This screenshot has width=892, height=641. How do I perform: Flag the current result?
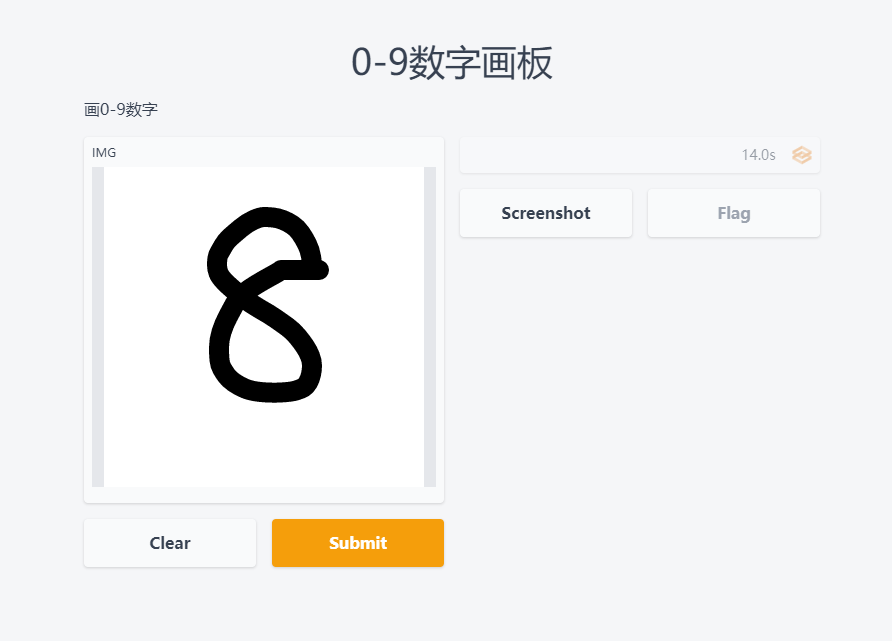pyautogui.click(x=734, y=213)
